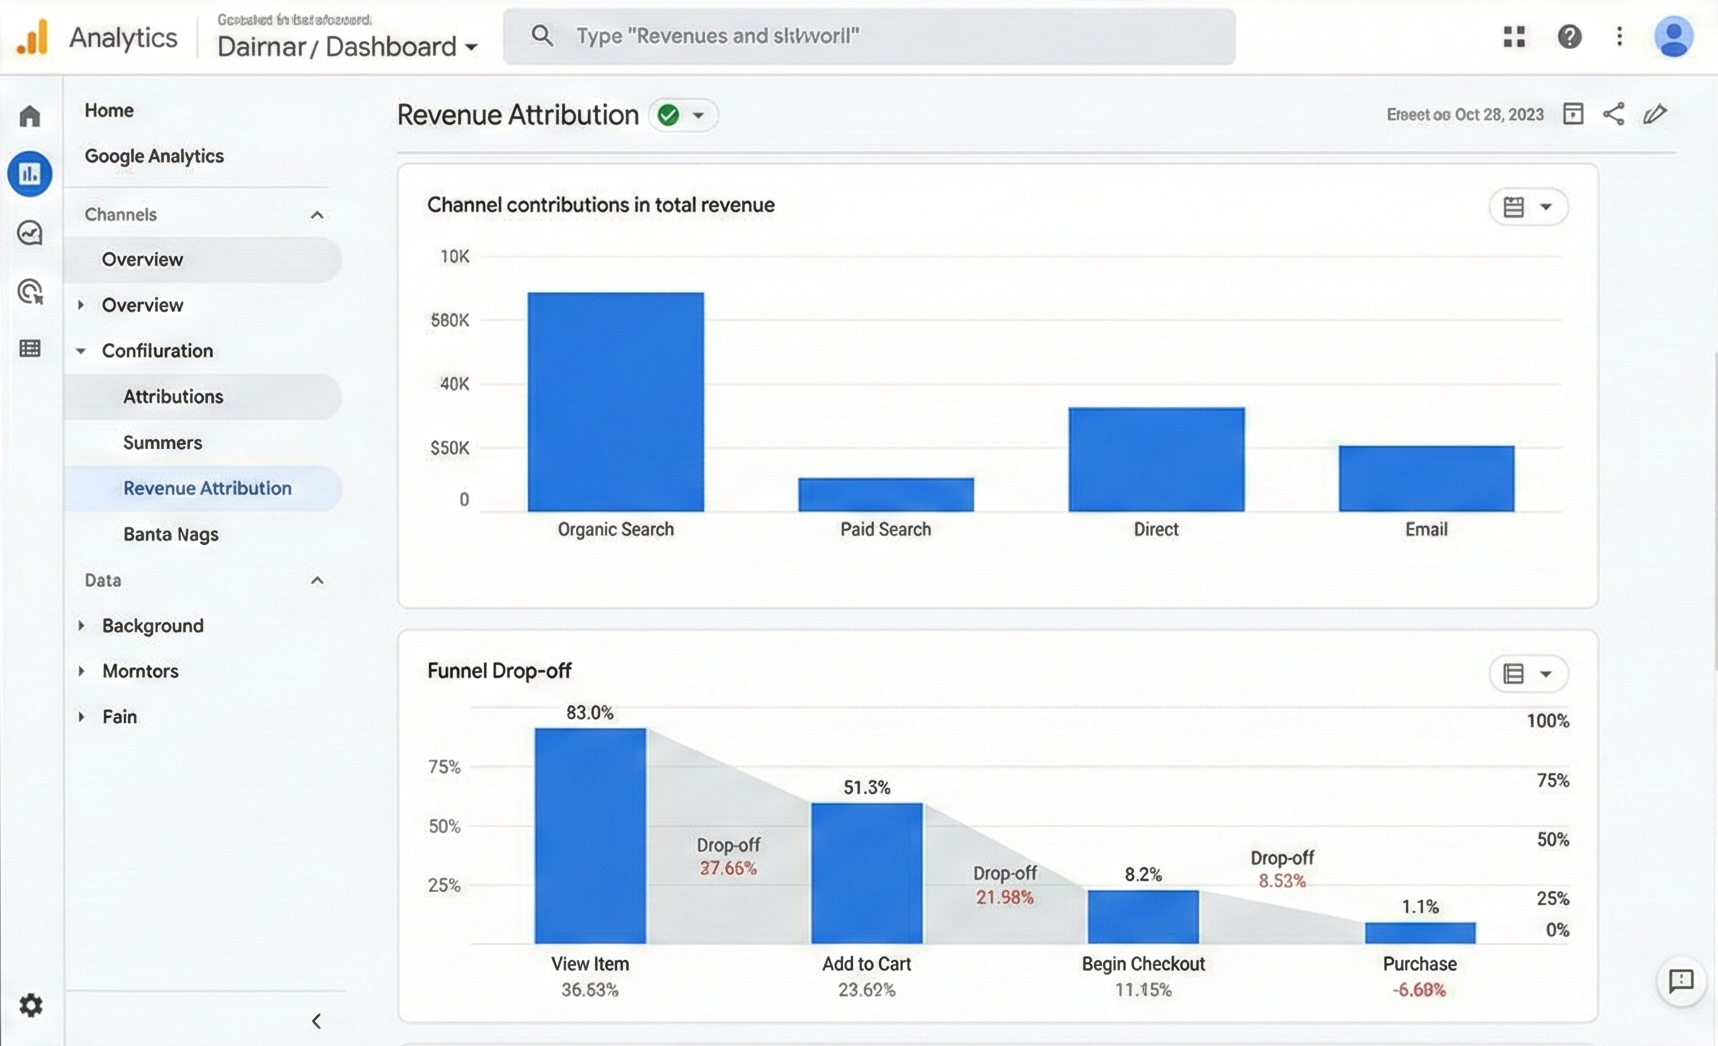Collapse the Channels section
This screenshot has height=1046, width=1718.
(317, 215)
